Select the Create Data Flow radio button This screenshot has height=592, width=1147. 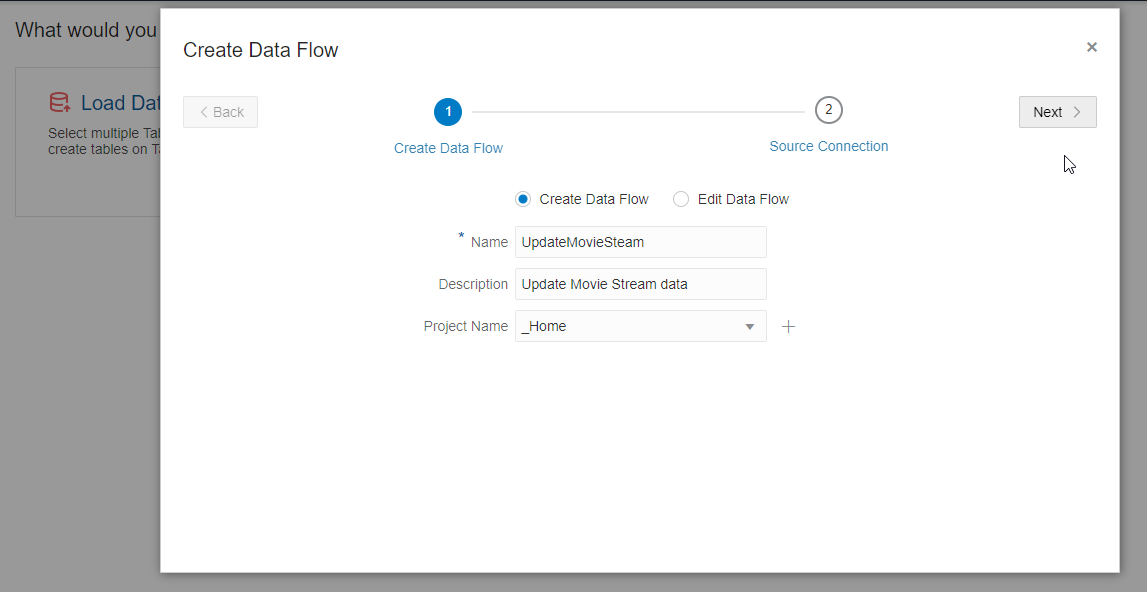point(523,199)
